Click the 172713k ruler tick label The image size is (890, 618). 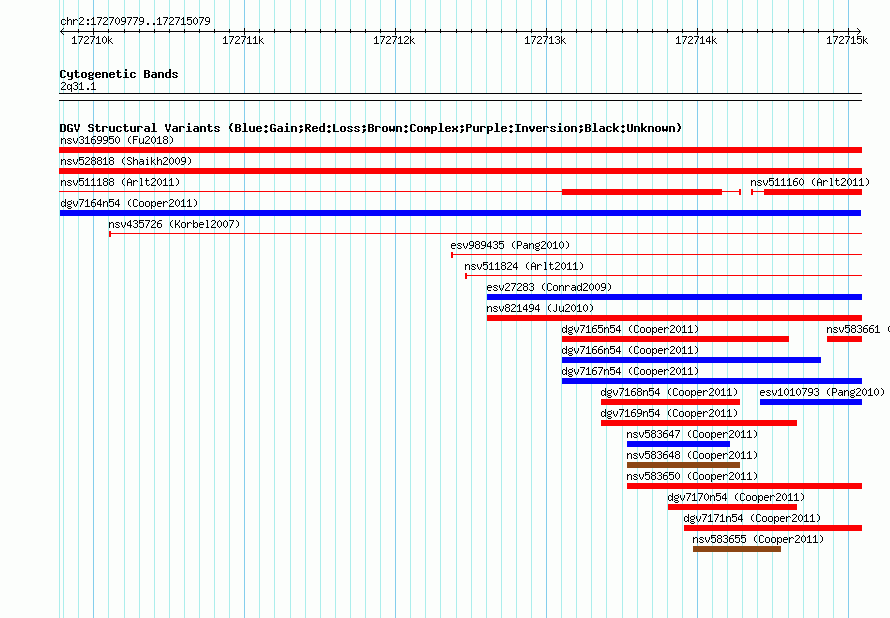coord(545,40)
